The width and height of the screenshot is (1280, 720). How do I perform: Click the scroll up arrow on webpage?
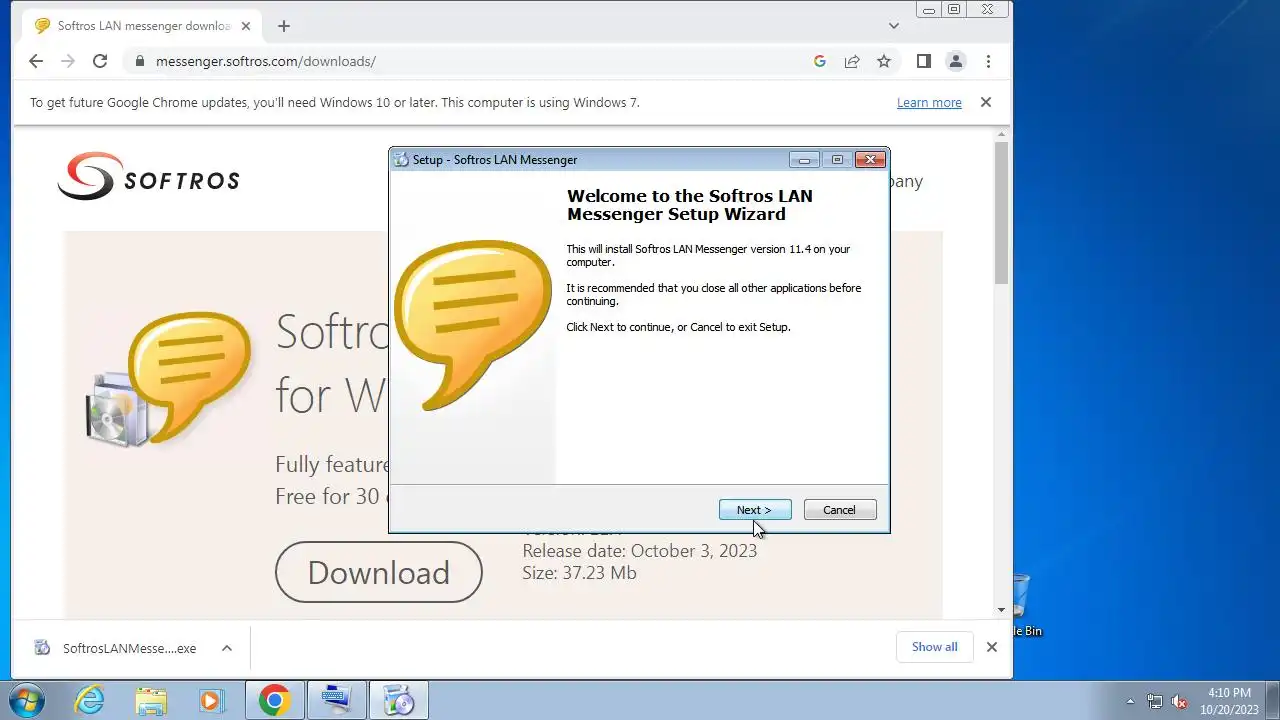[1001, 132]
